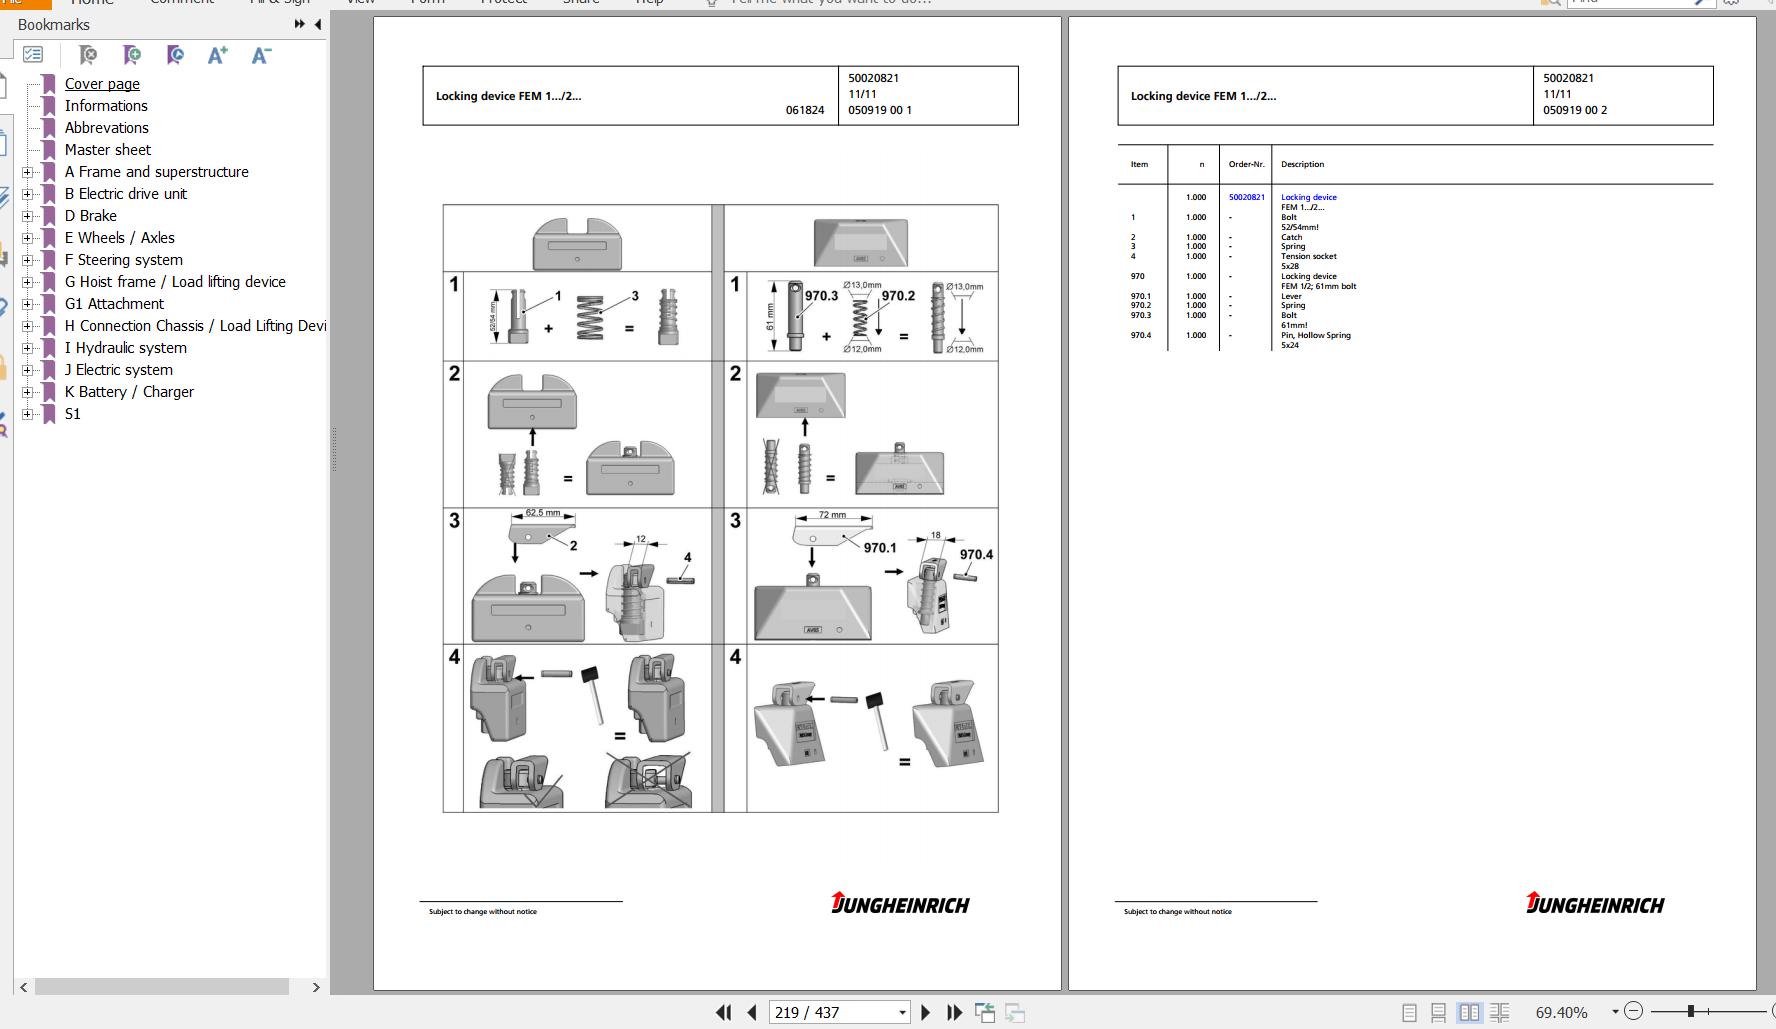The height and width of the screenshot is (1029, 1776).
Task: Select the D Brake bookmark text
Action: tap(91, 216)
